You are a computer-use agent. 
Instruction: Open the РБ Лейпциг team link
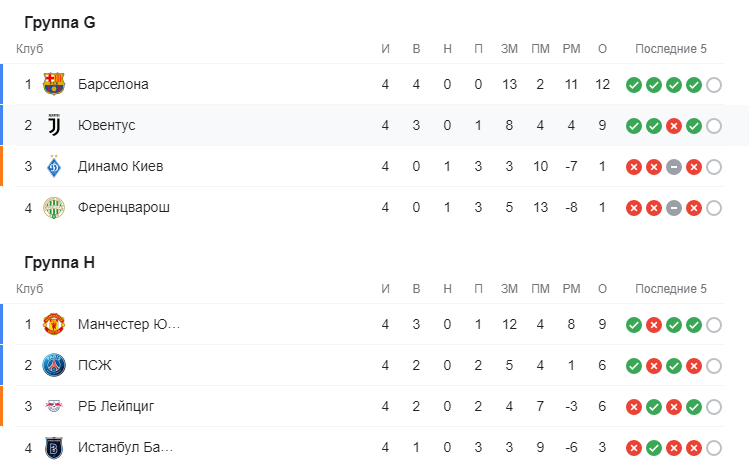[x=116, y=406]
